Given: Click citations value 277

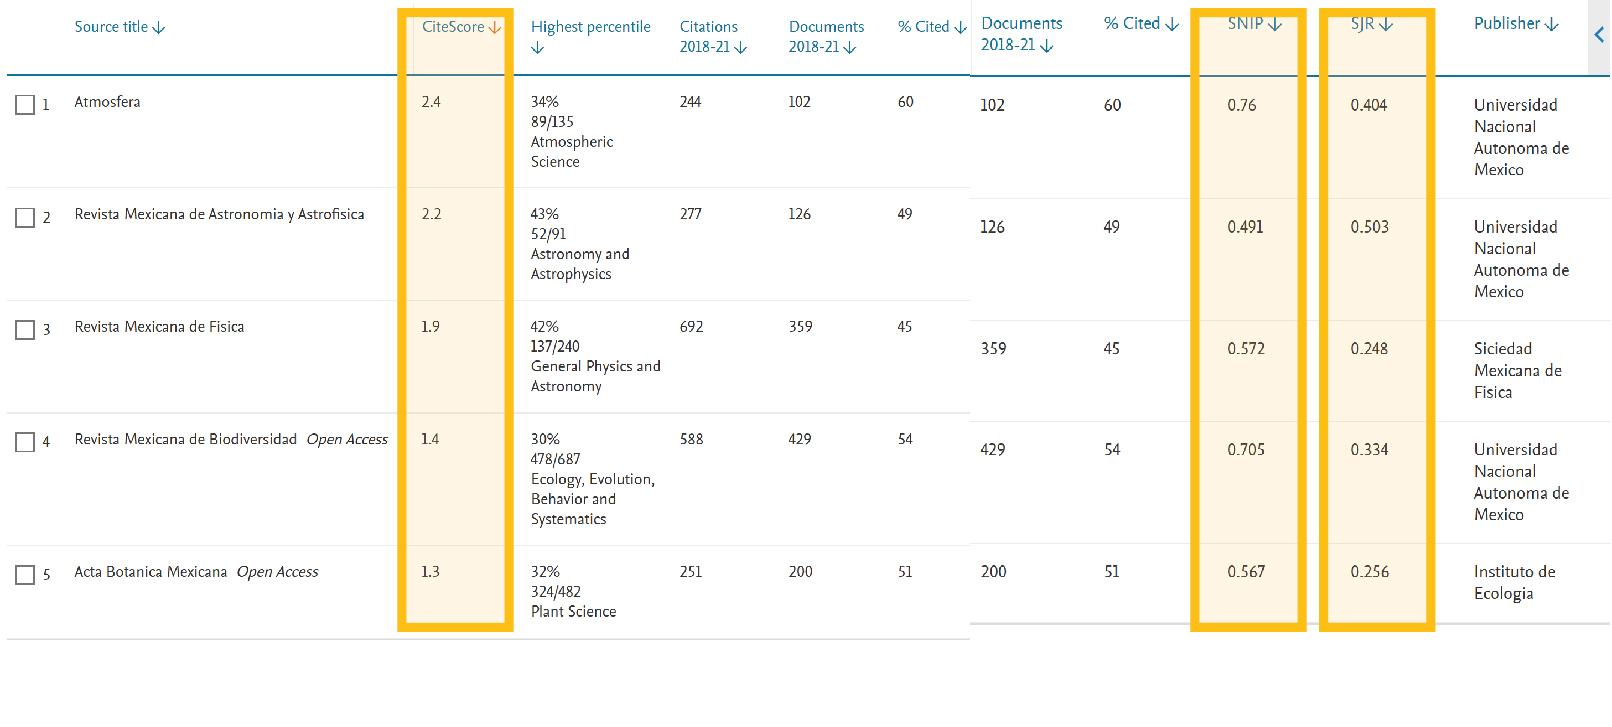Looking at the screenshot, I should [690, 214].
